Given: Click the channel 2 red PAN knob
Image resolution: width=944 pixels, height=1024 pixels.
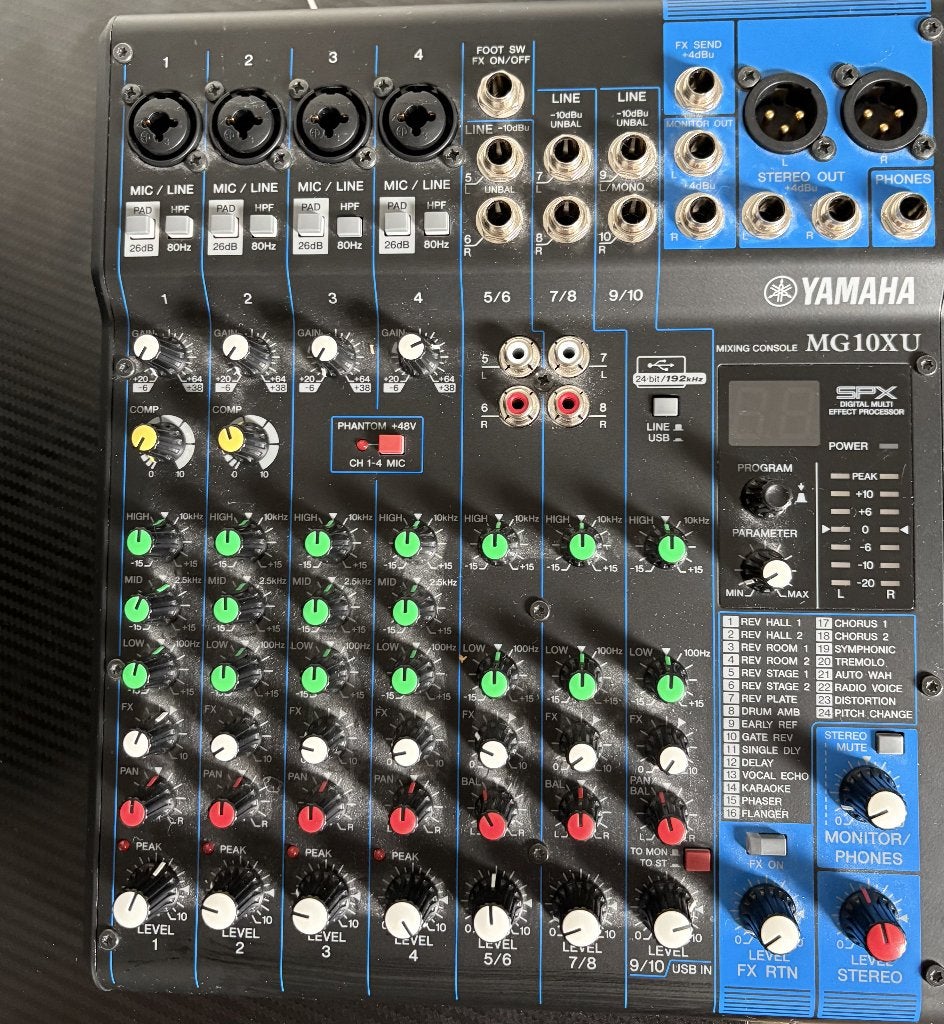Looking at the screenshot, I should click(x=221, y=814).
